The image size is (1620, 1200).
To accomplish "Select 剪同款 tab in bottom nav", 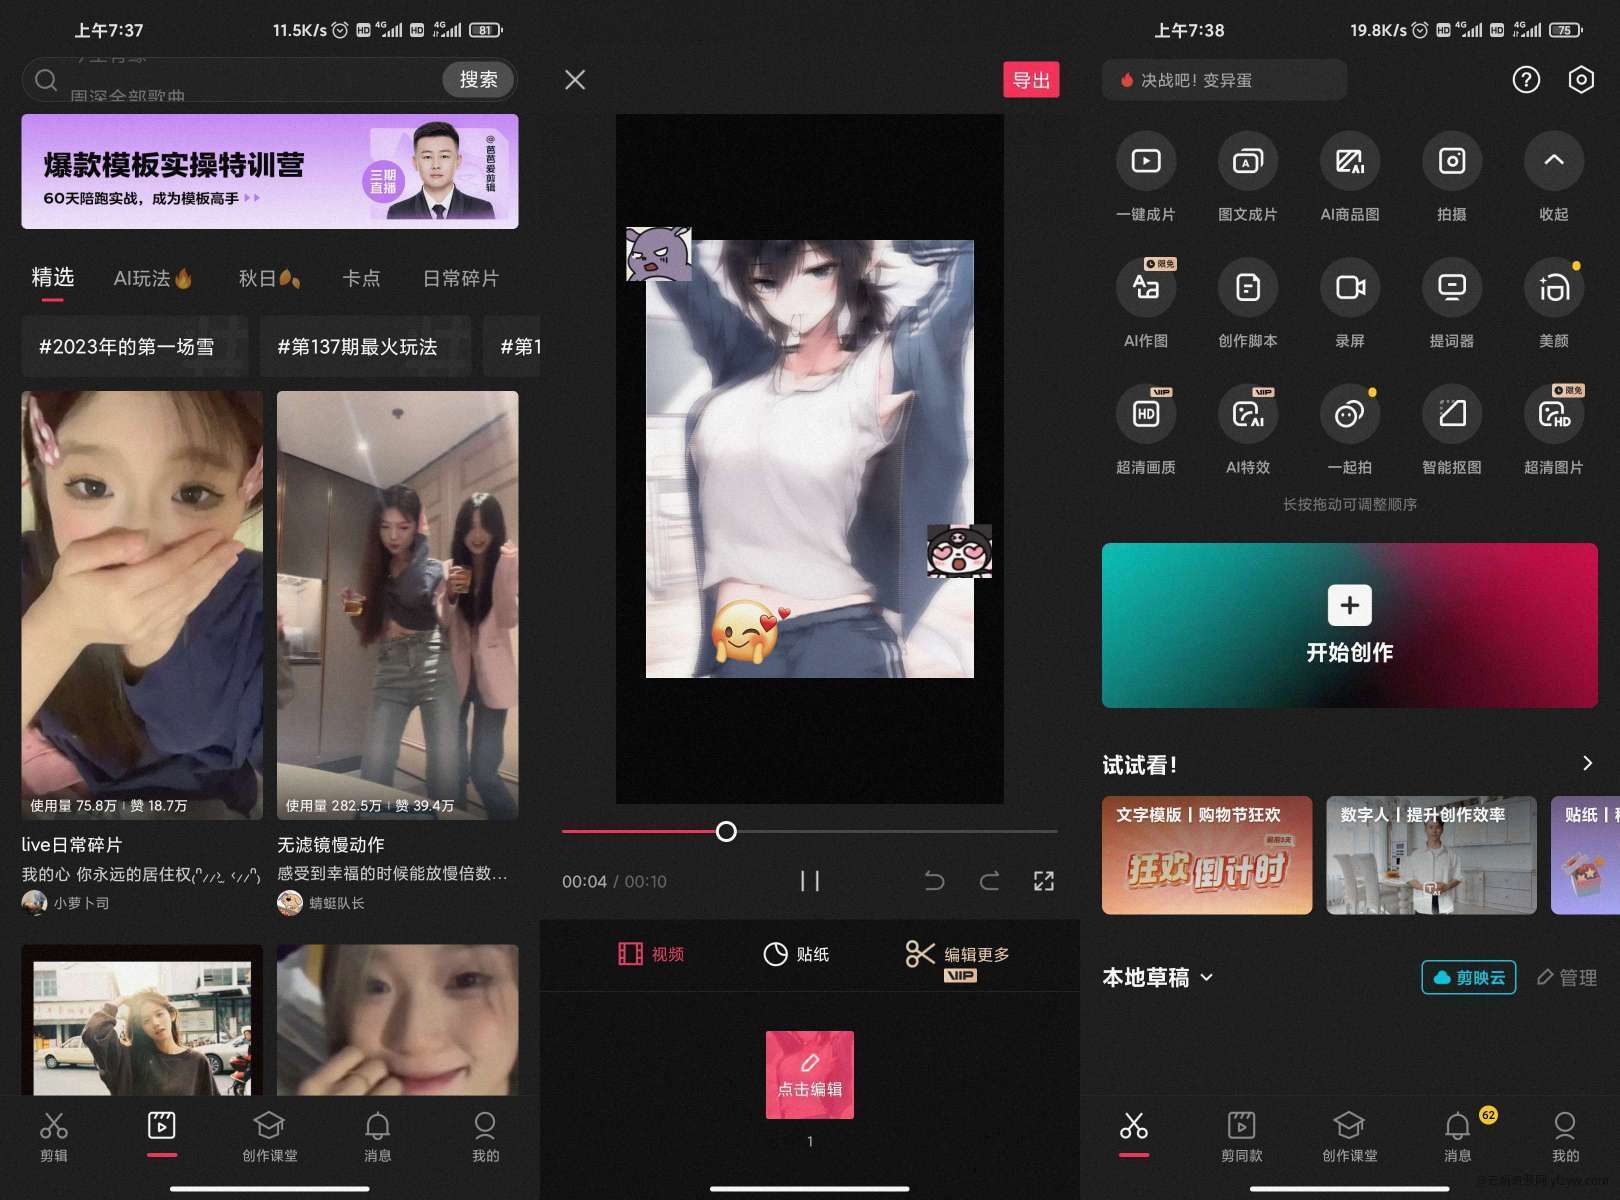I will (1242, 1137).
